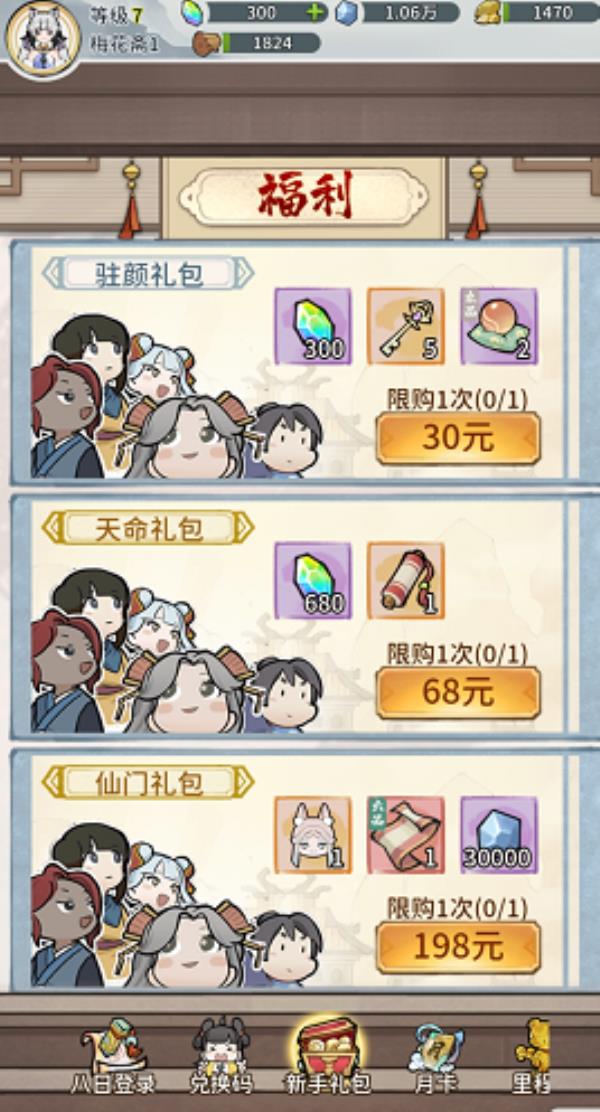The image size is (600, 1112).
Task: Tap the player avatar portrait
Action: click(x=43, y=37)
